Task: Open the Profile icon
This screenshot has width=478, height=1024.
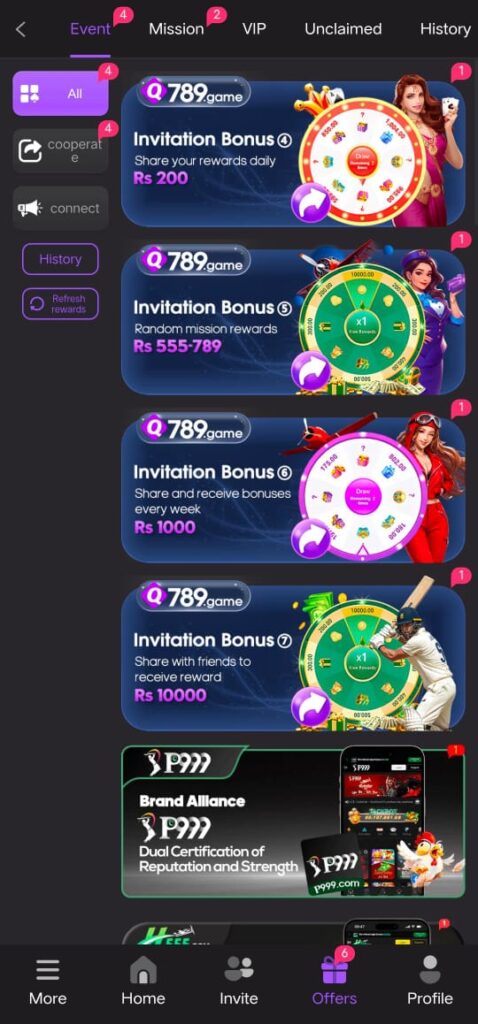Action: [430, 970]
